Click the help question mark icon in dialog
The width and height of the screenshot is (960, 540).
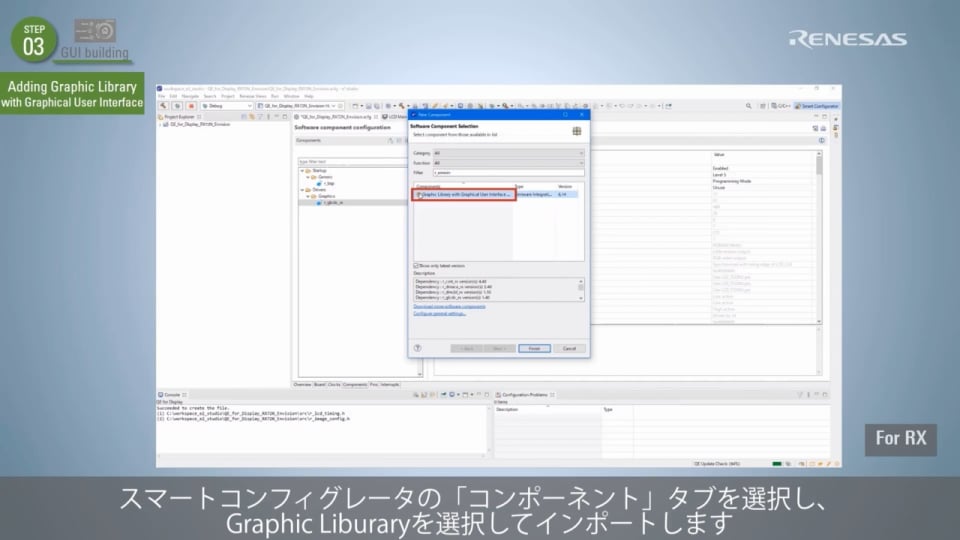[418, 348]
